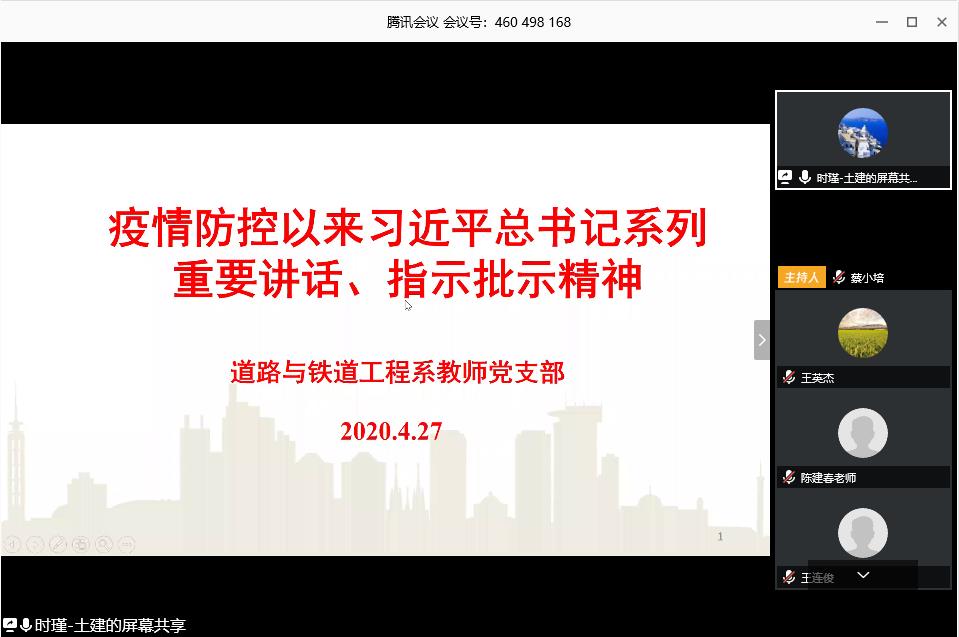Click the 腾讯会议 meeting ID title text

point(477,21)
